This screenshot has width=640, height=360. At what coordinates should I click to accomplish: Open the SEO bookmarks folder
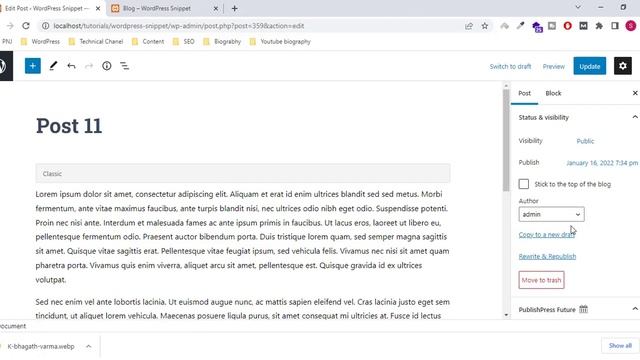[x=183, y=42]
